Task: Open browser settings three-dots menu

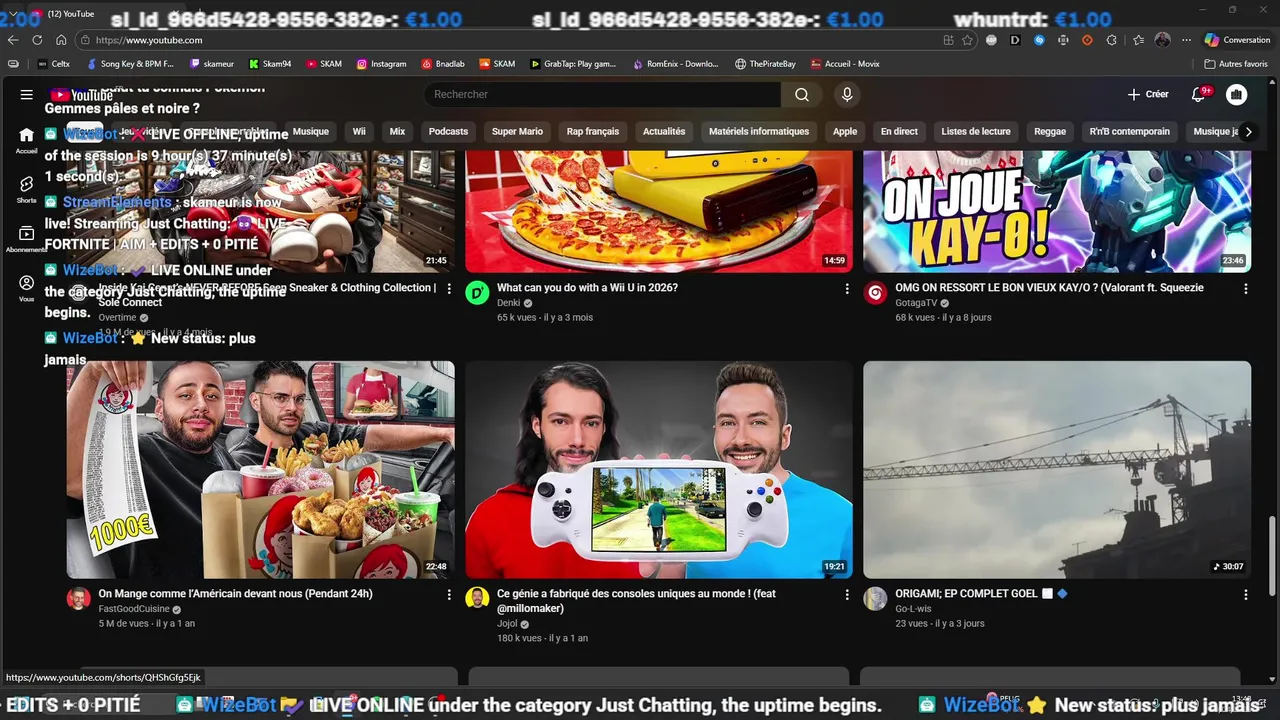Action: click(1186, 40)
